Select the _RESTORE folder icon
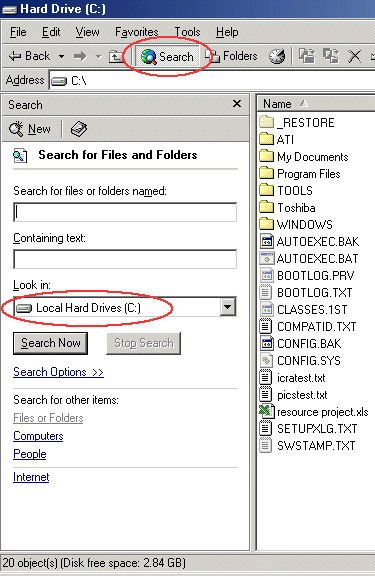The height and width of the screenshot is (576, 375). 266,122
